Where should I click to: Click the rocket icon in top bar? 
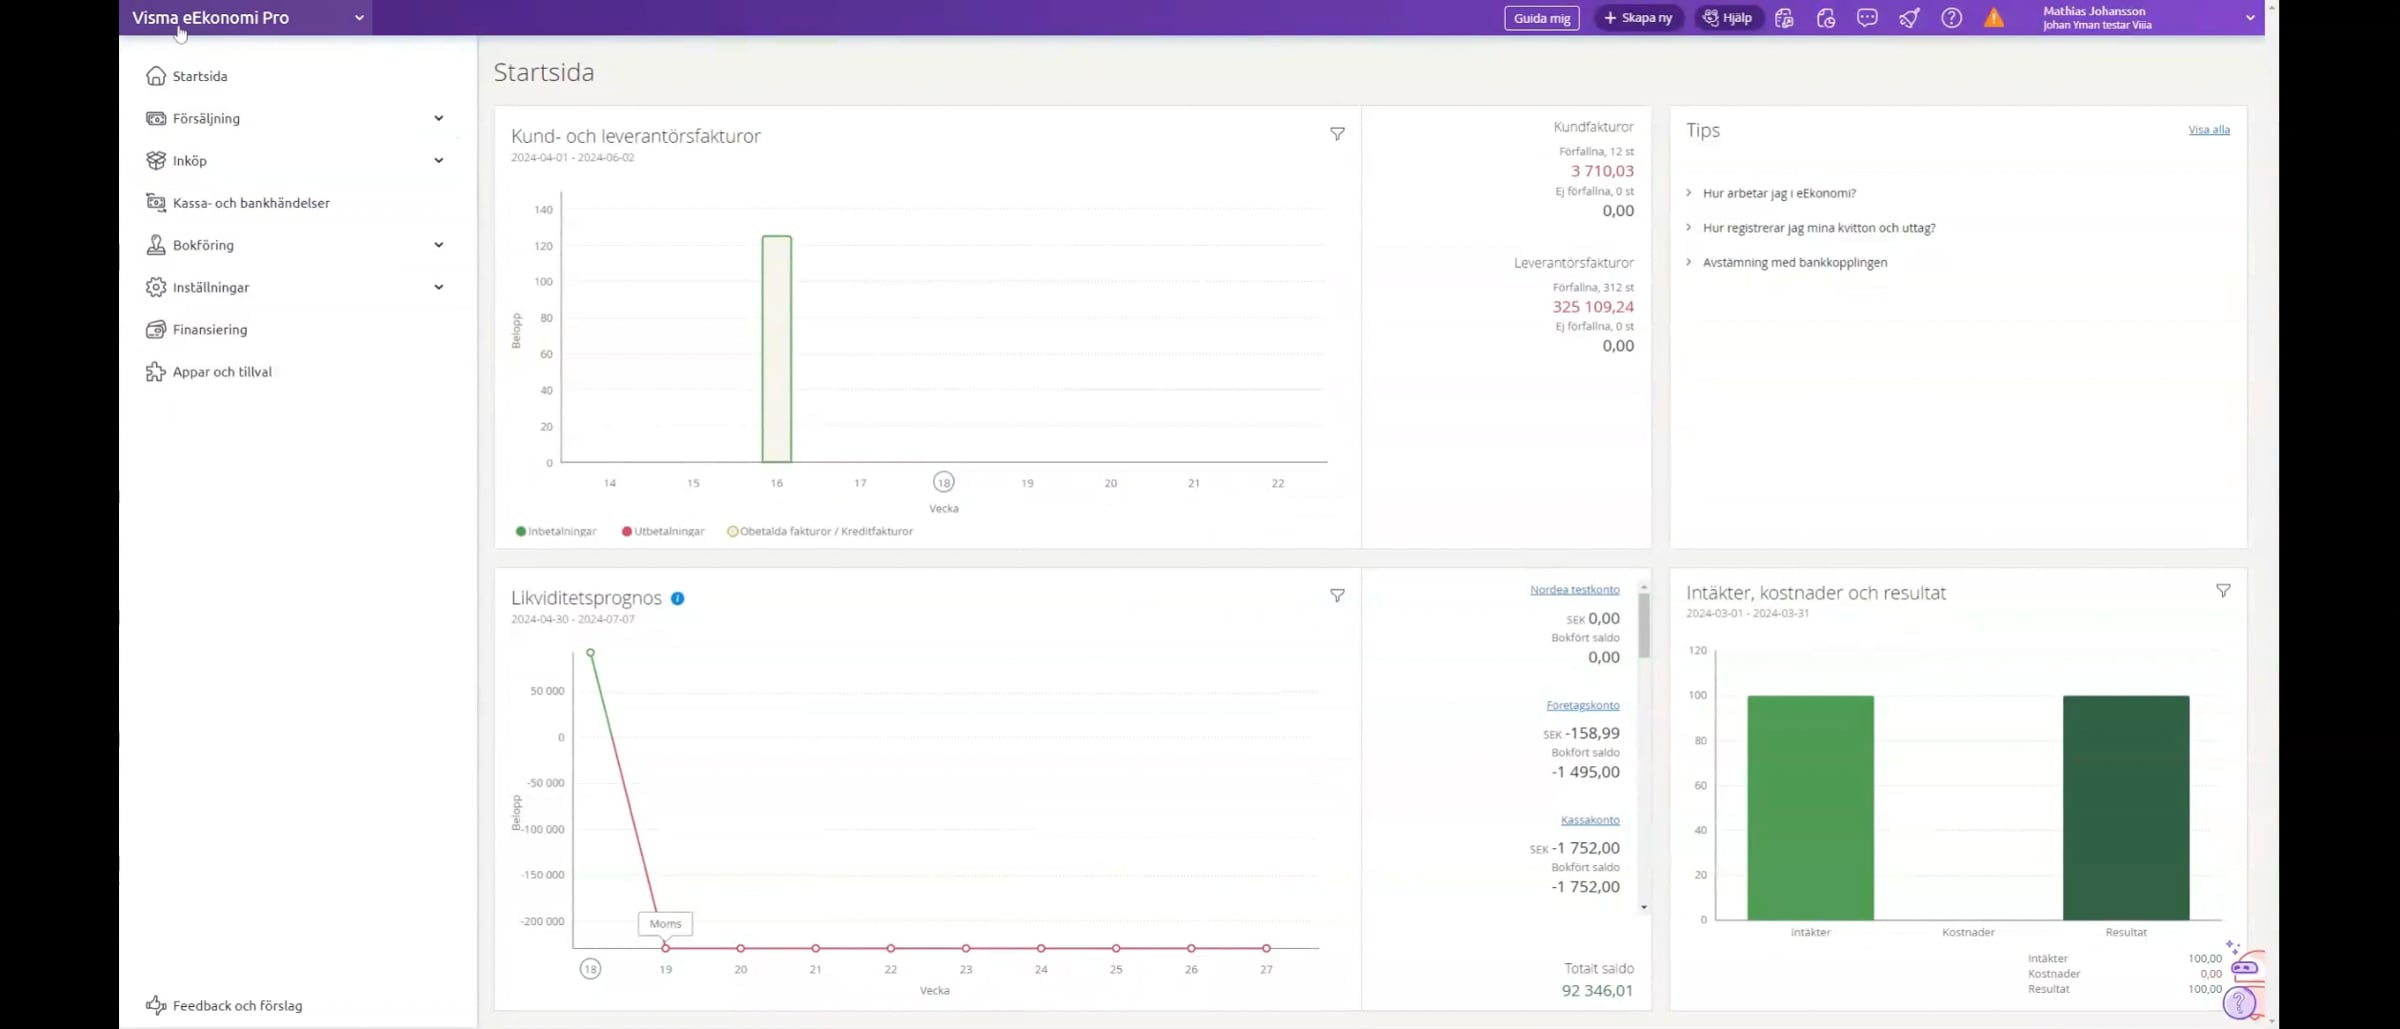coord(1909,18)
